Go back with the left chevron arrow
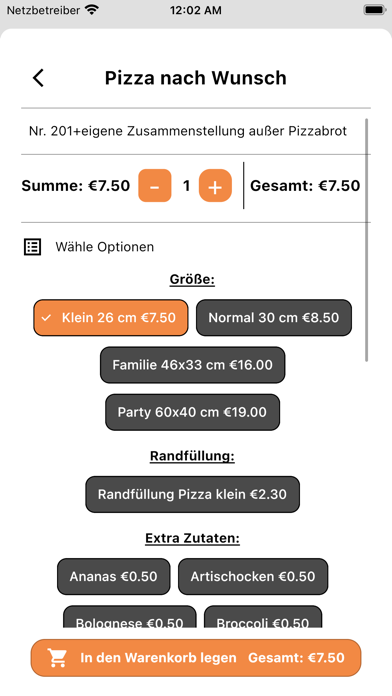The image size is (392, 696). click(38, 78)
